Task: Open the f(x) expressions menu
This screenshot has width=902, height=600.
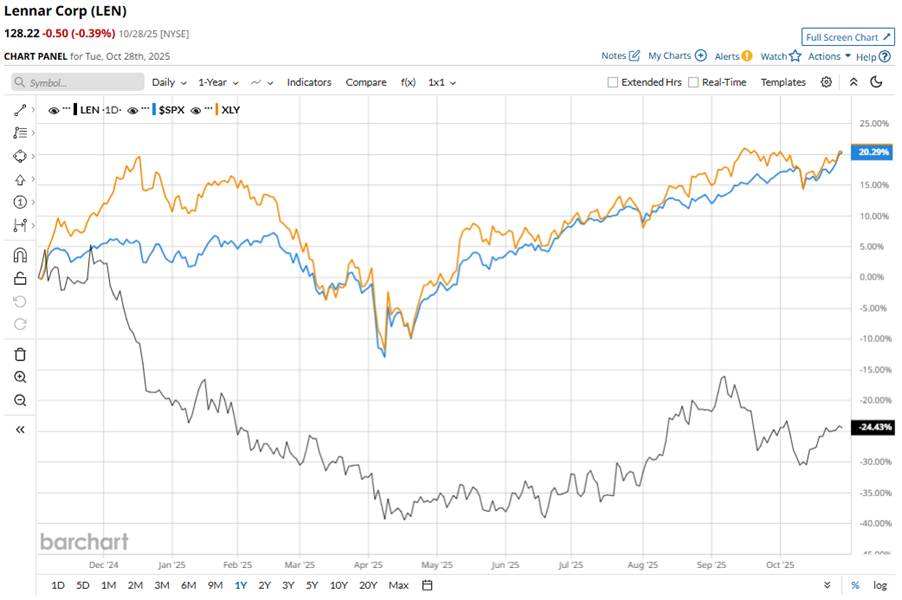Action: [x=408, y=82]
